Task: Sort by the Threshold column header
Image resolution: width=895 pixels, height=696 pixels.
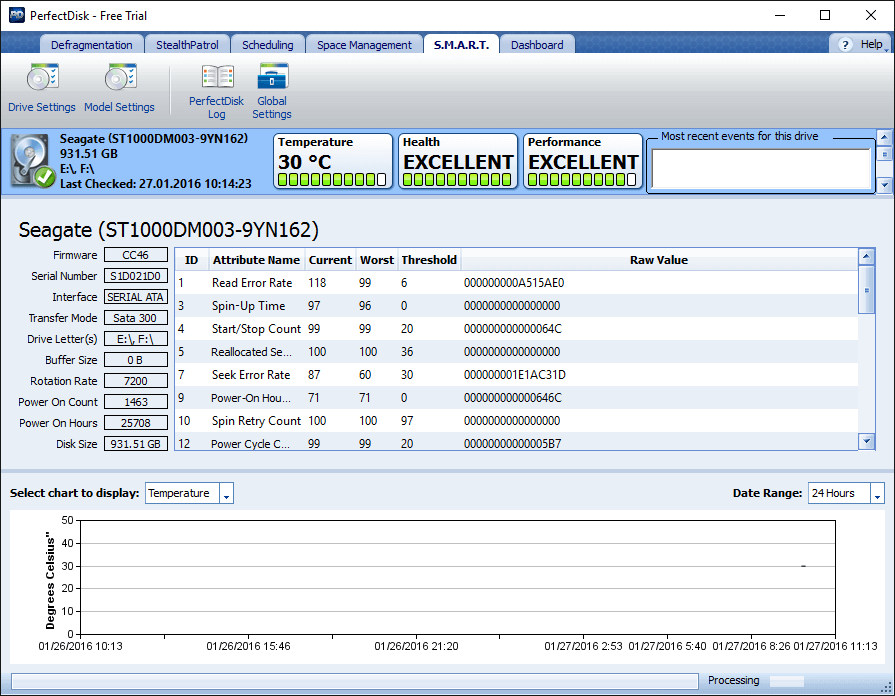Action: [429, 260]
